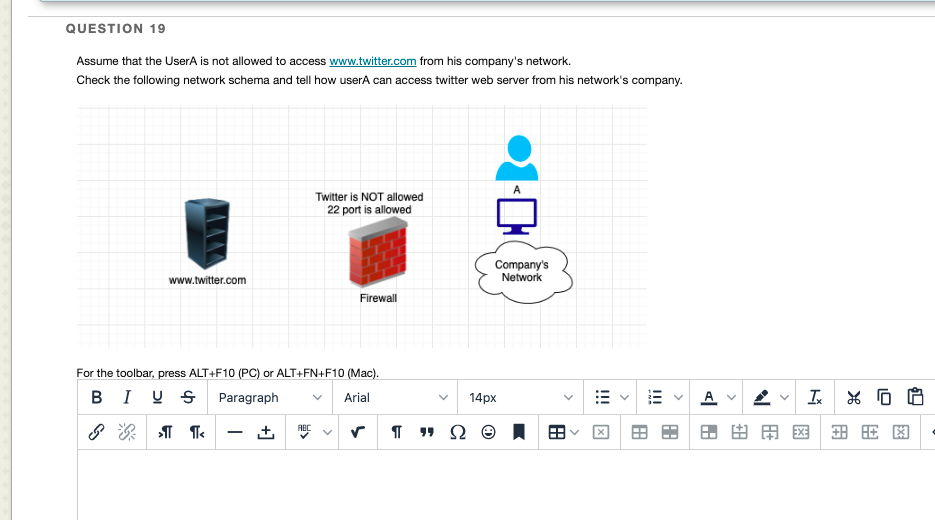Delete table icon after table dropdown

(601, 432)
